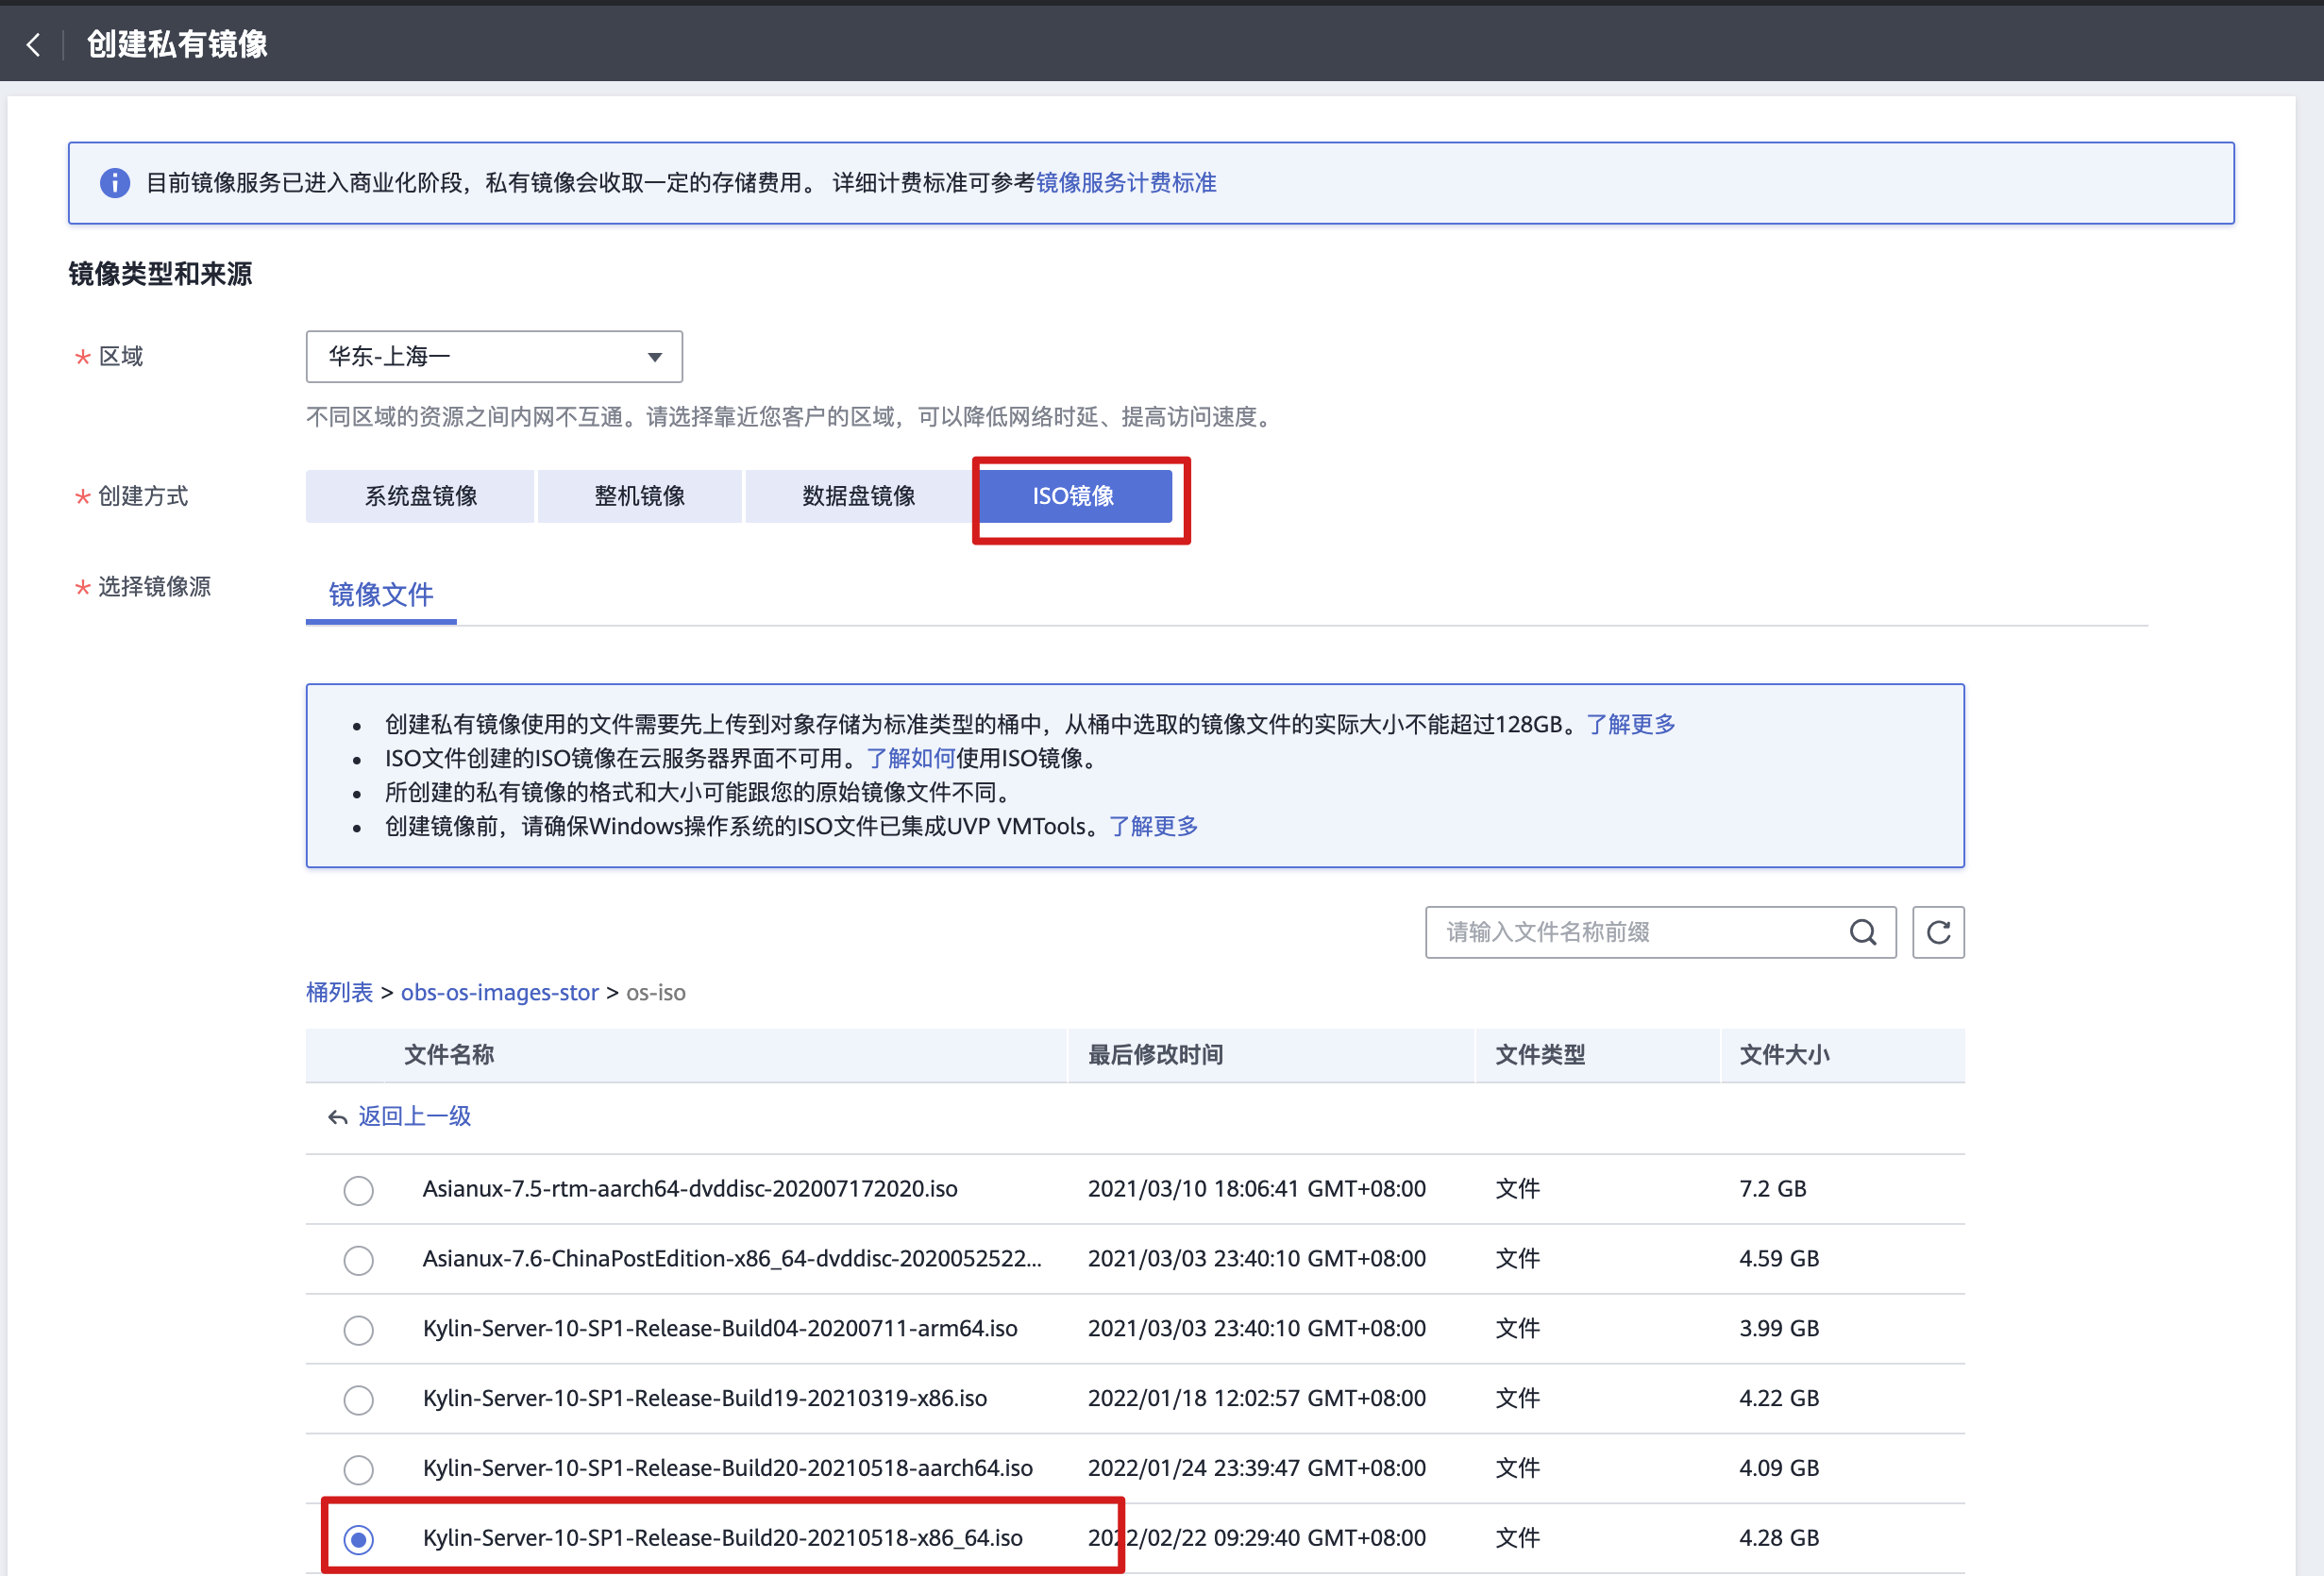Select Kylin Build20 aarch64 ISO radio
This screenshot has width=2324, height=1576.
tap(358, 1469)
